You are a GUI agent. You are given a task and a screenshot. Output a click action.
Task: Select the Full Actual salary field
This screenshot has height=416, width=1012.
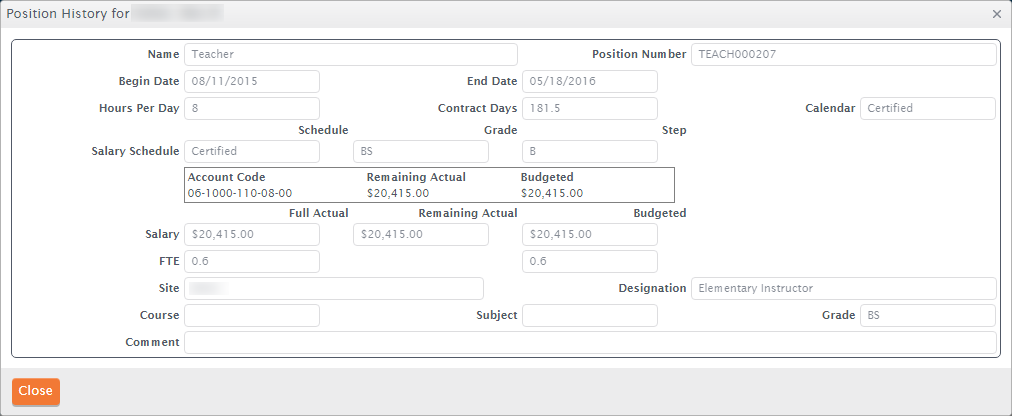[251, 234]
